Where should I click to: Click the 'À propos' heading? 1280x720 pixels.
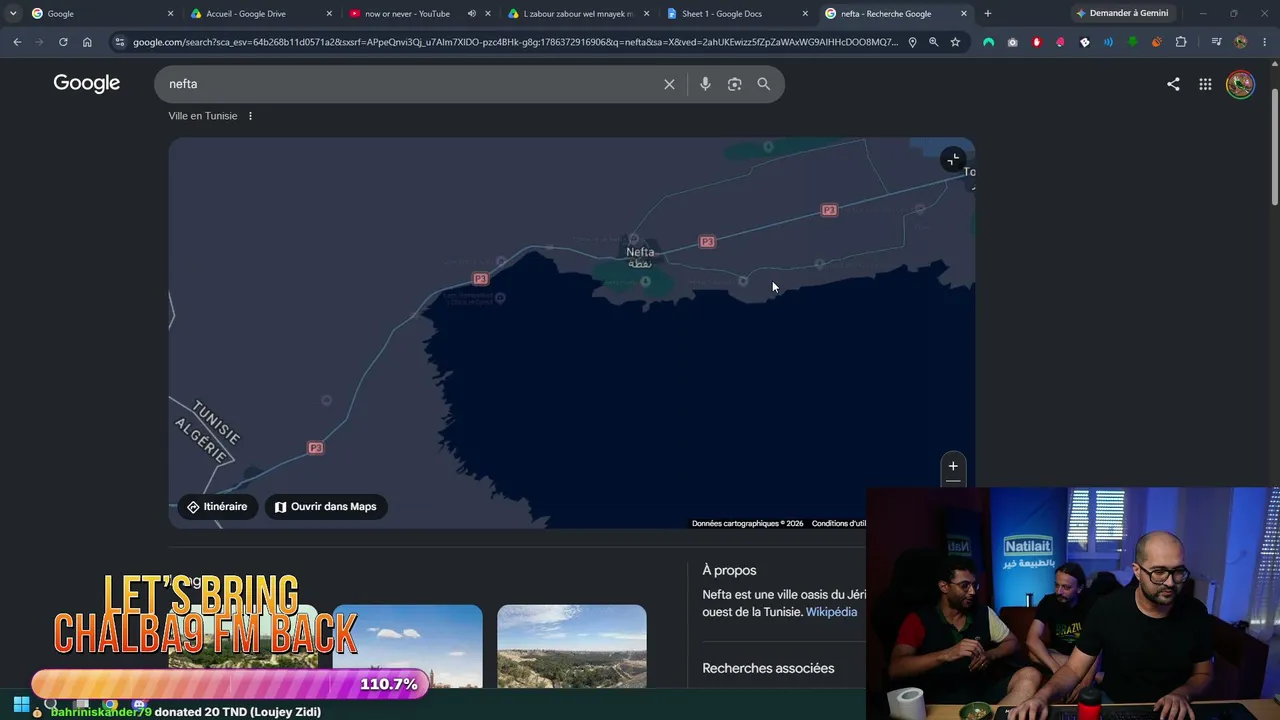(x=729, y=570)
